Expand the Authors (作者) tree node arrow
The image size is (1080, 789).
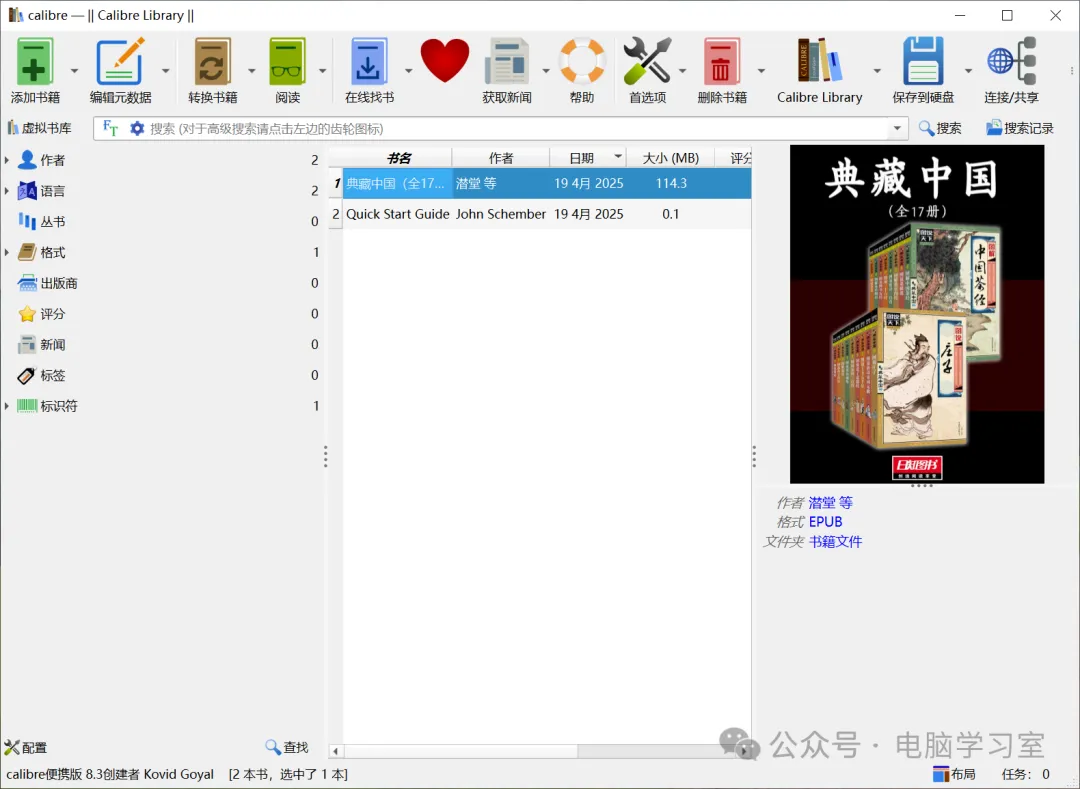click(7, 160)
